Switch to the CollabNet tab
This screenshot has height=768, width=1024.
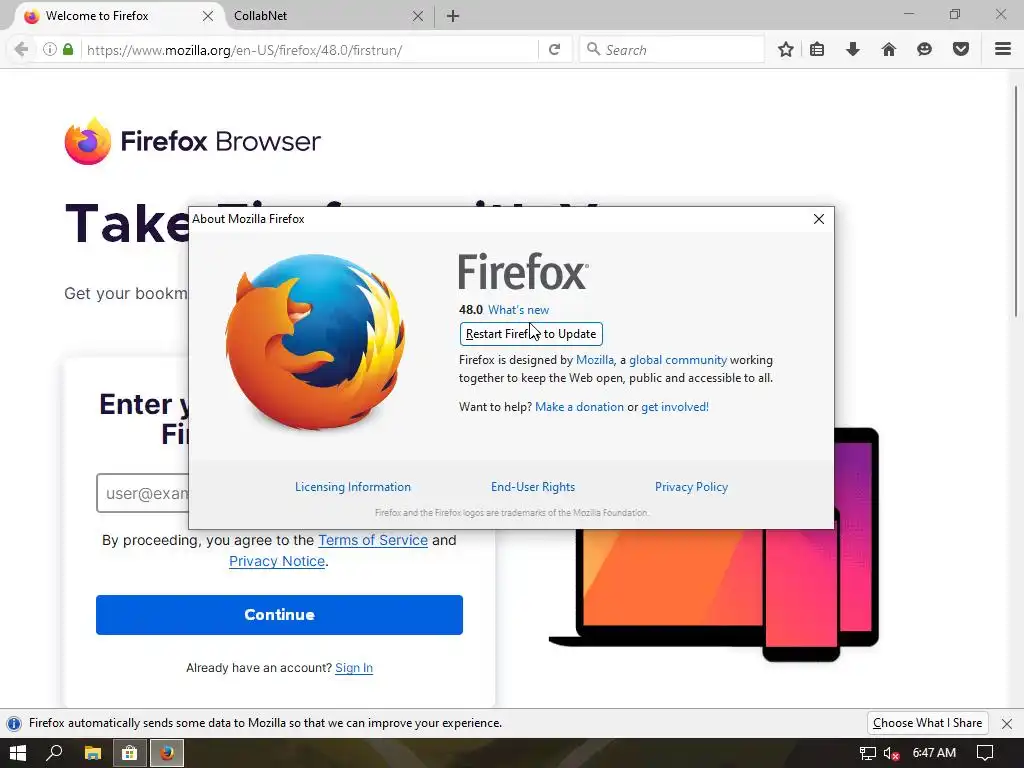coord(327,16)
